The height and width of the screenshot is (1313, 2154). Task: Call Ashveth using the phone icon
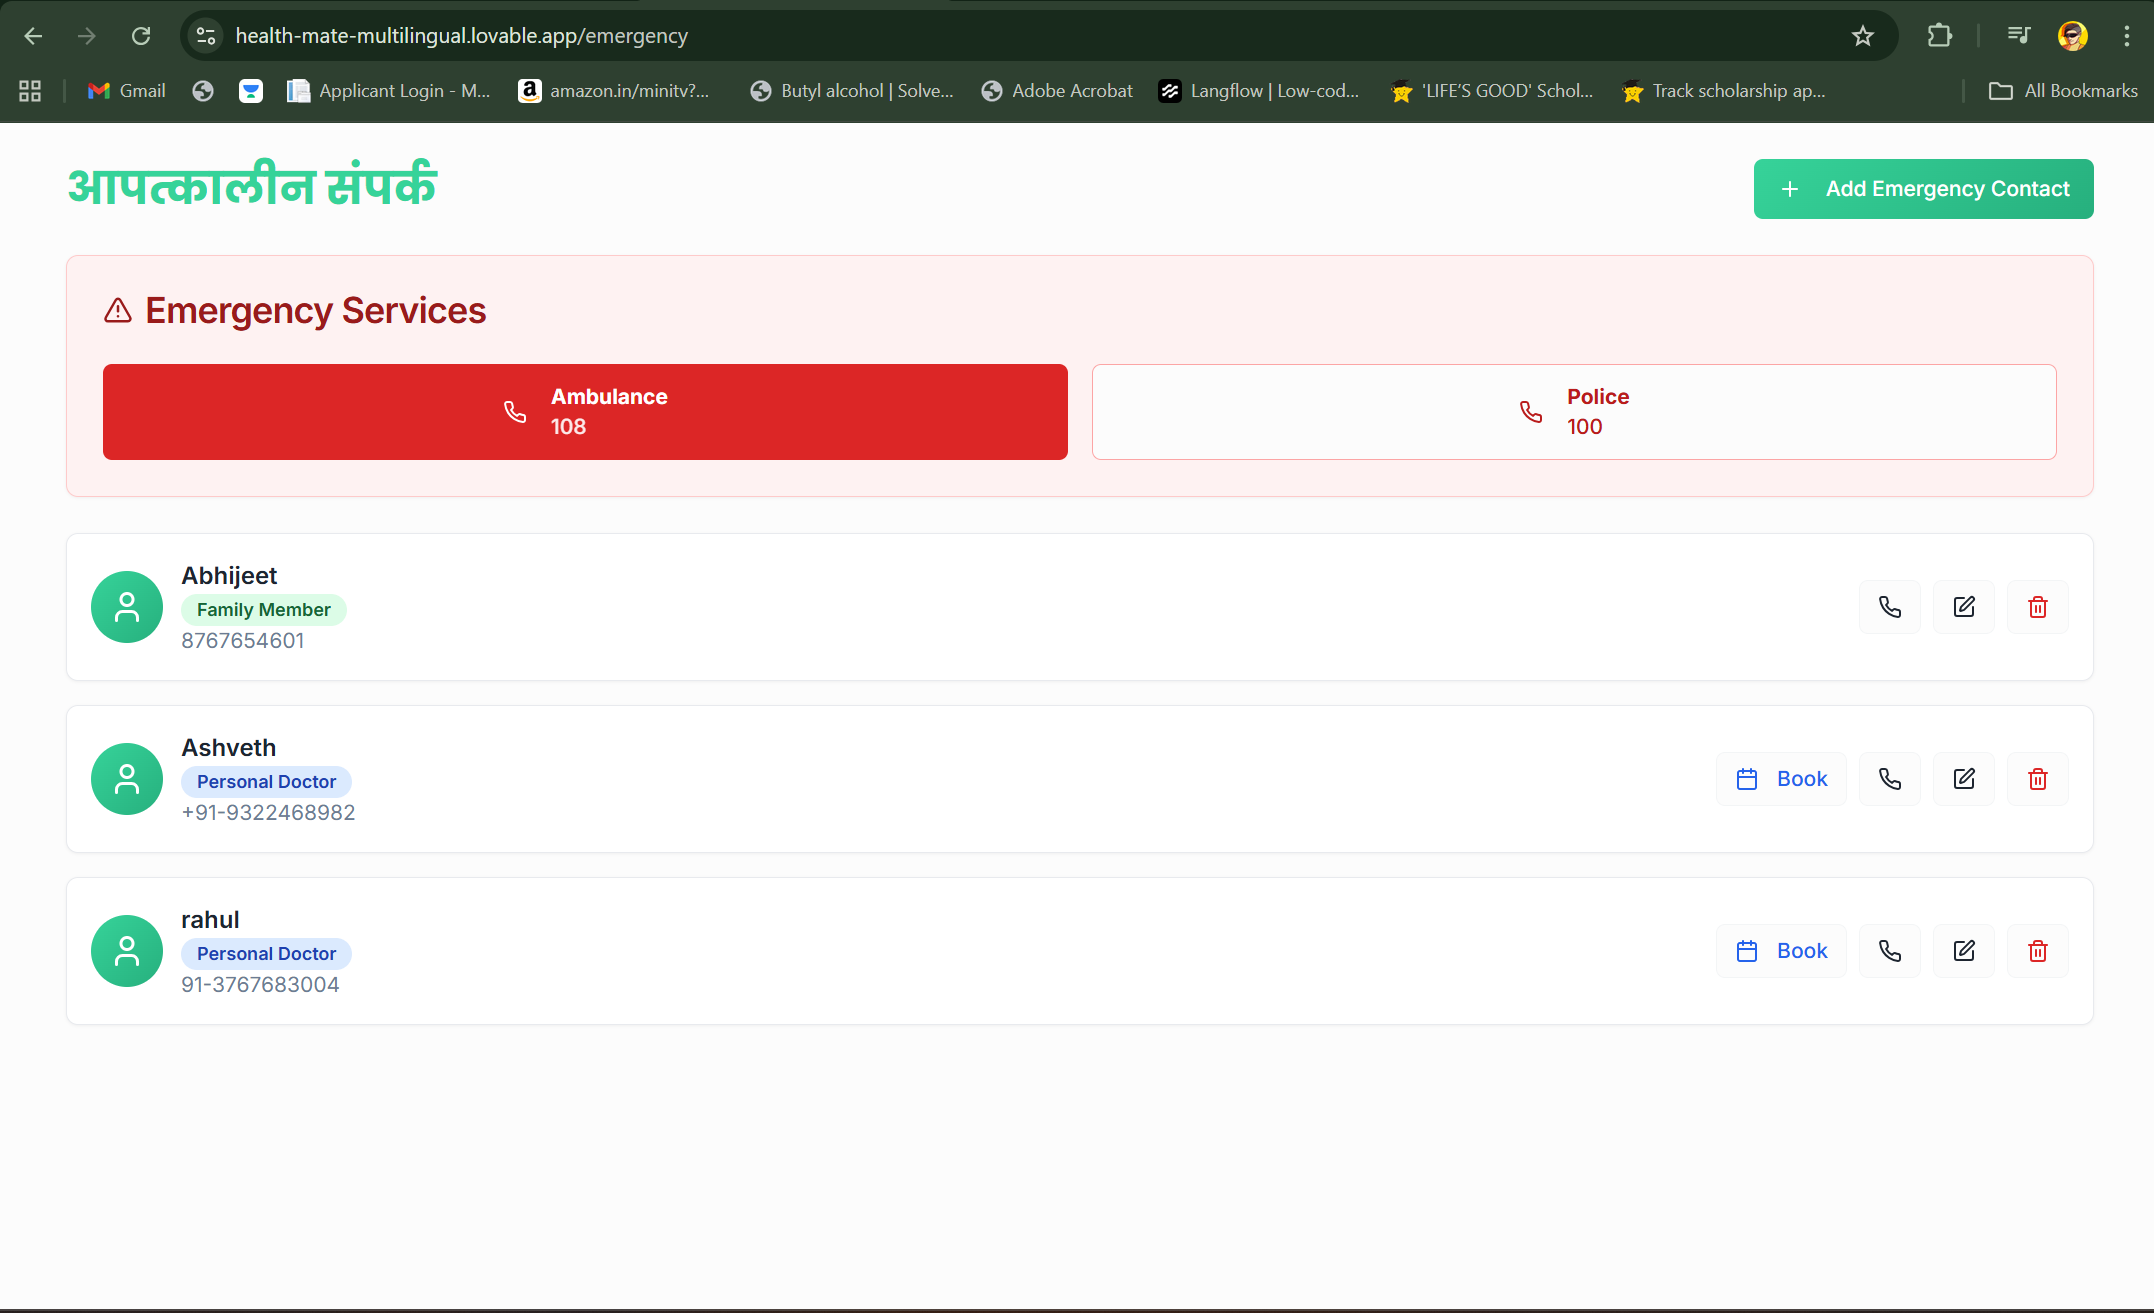pyautogui.click(x=1889, y=779)
